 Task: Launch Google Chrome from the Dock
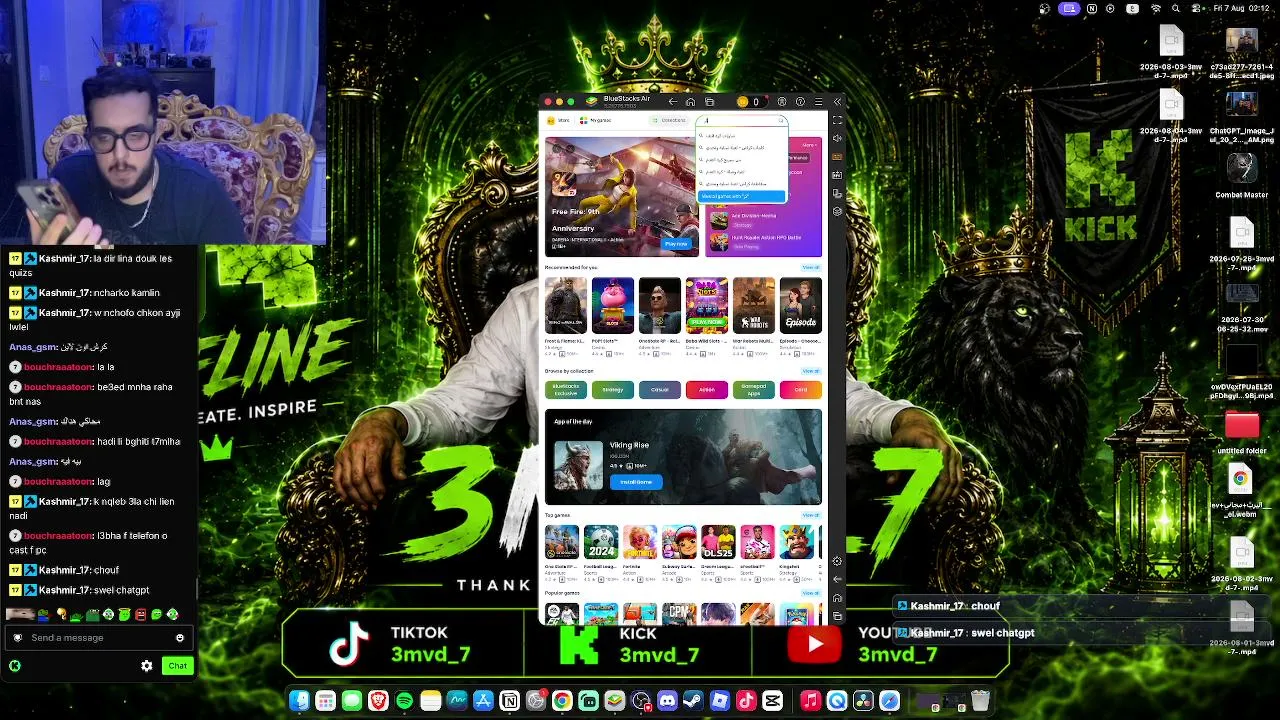tap(562, 701)
